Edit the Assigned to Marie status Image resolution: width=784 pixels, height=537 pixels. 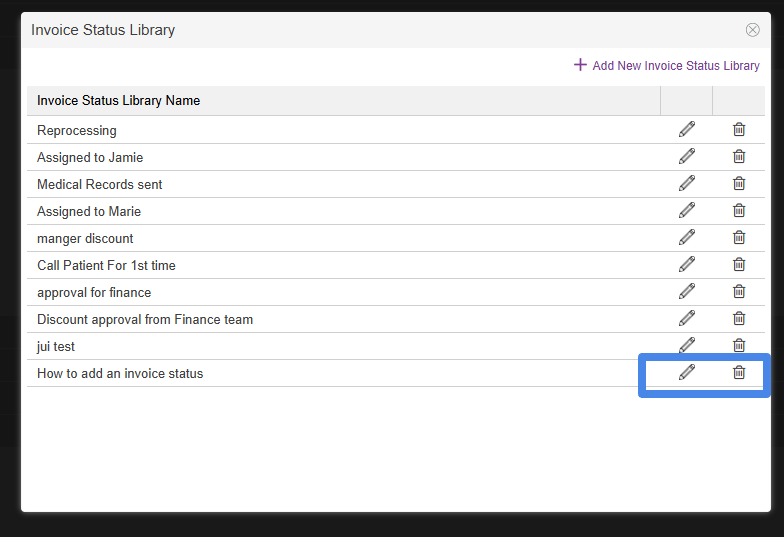click(687, 210)
